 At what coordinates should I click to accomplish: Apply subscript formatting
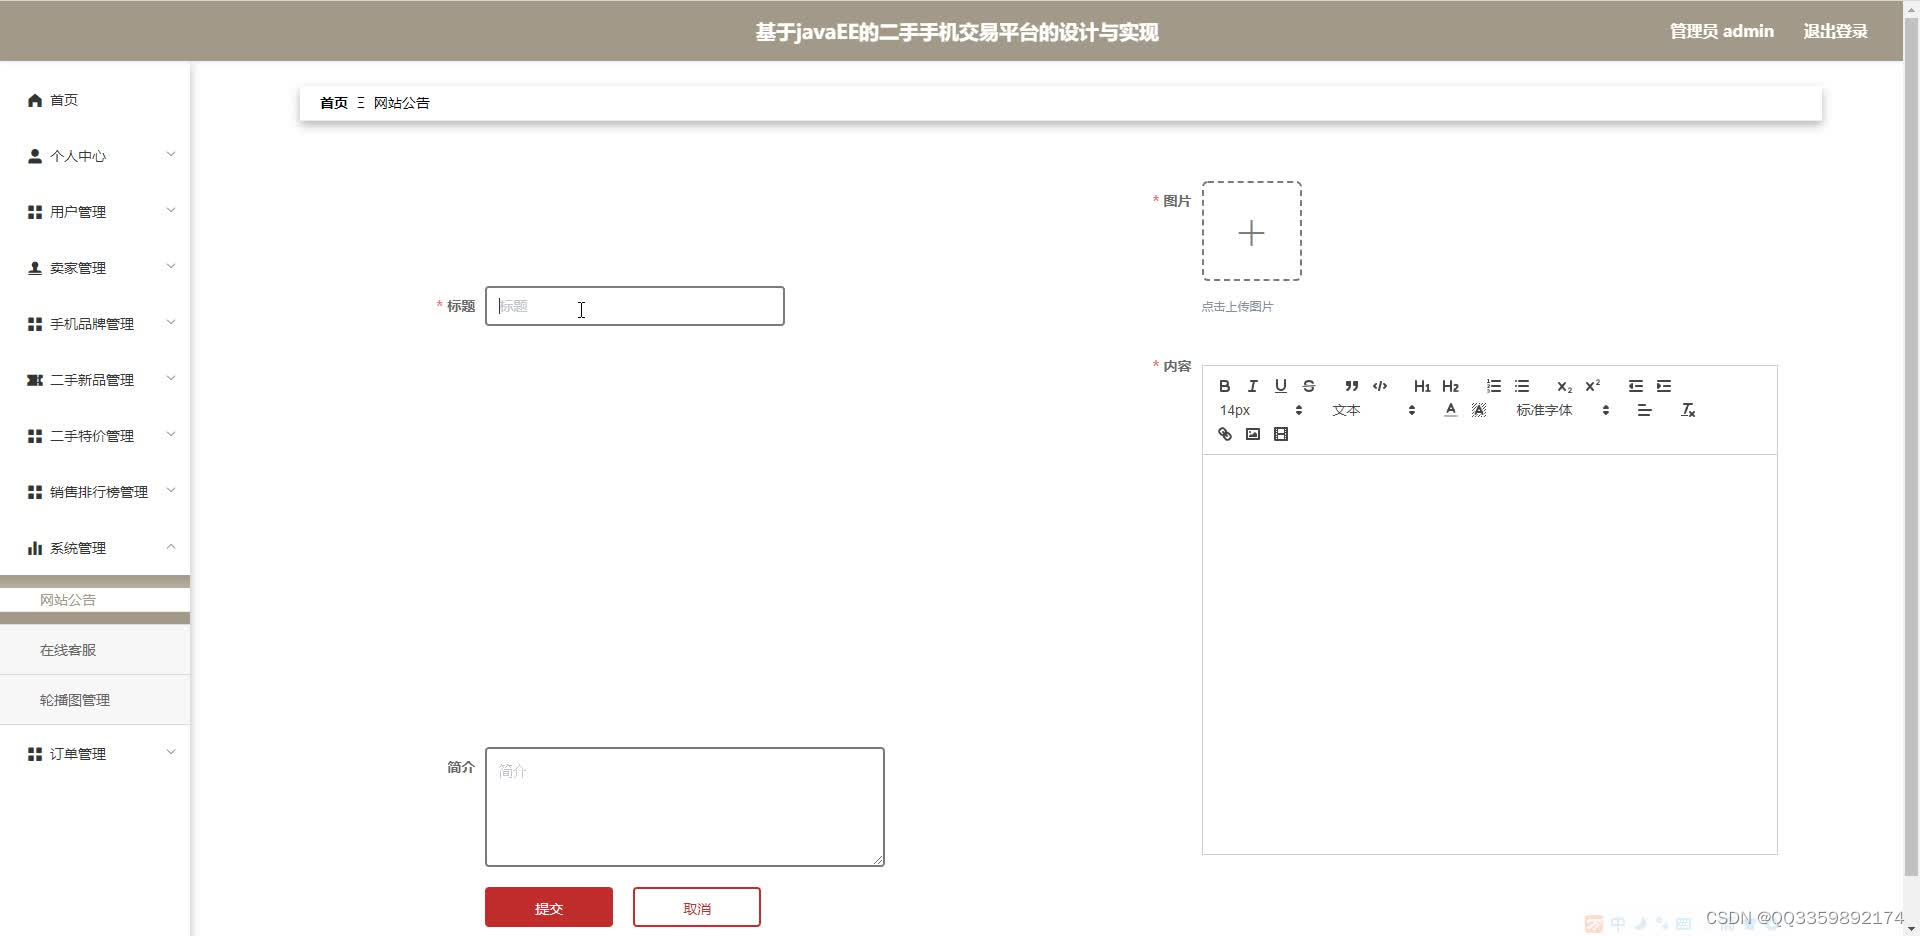coord(1564,386)
